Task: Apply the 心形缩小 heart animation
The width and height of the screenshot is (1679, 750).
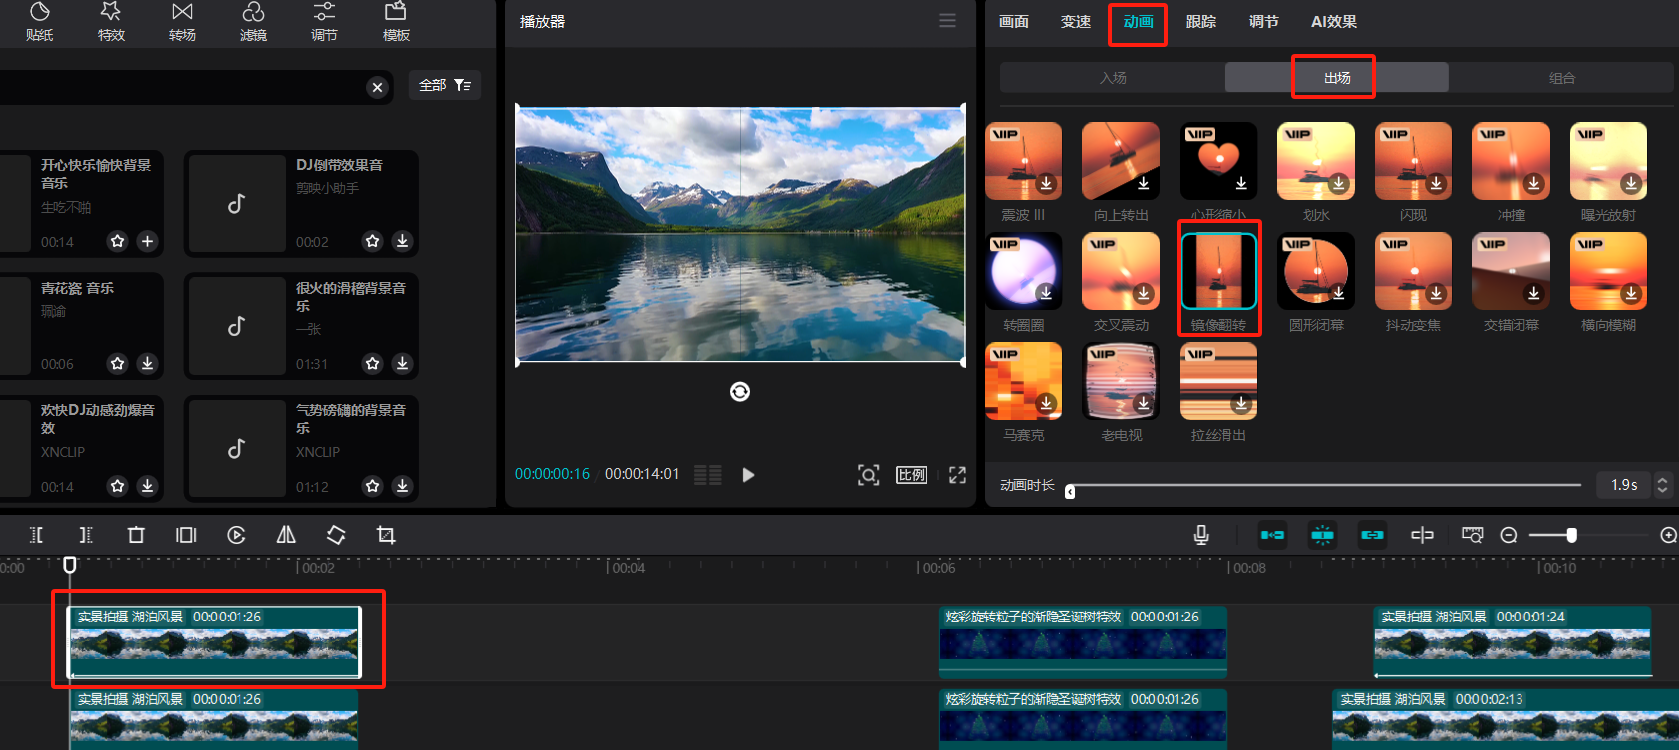Action: click(x=1219, y=161)
